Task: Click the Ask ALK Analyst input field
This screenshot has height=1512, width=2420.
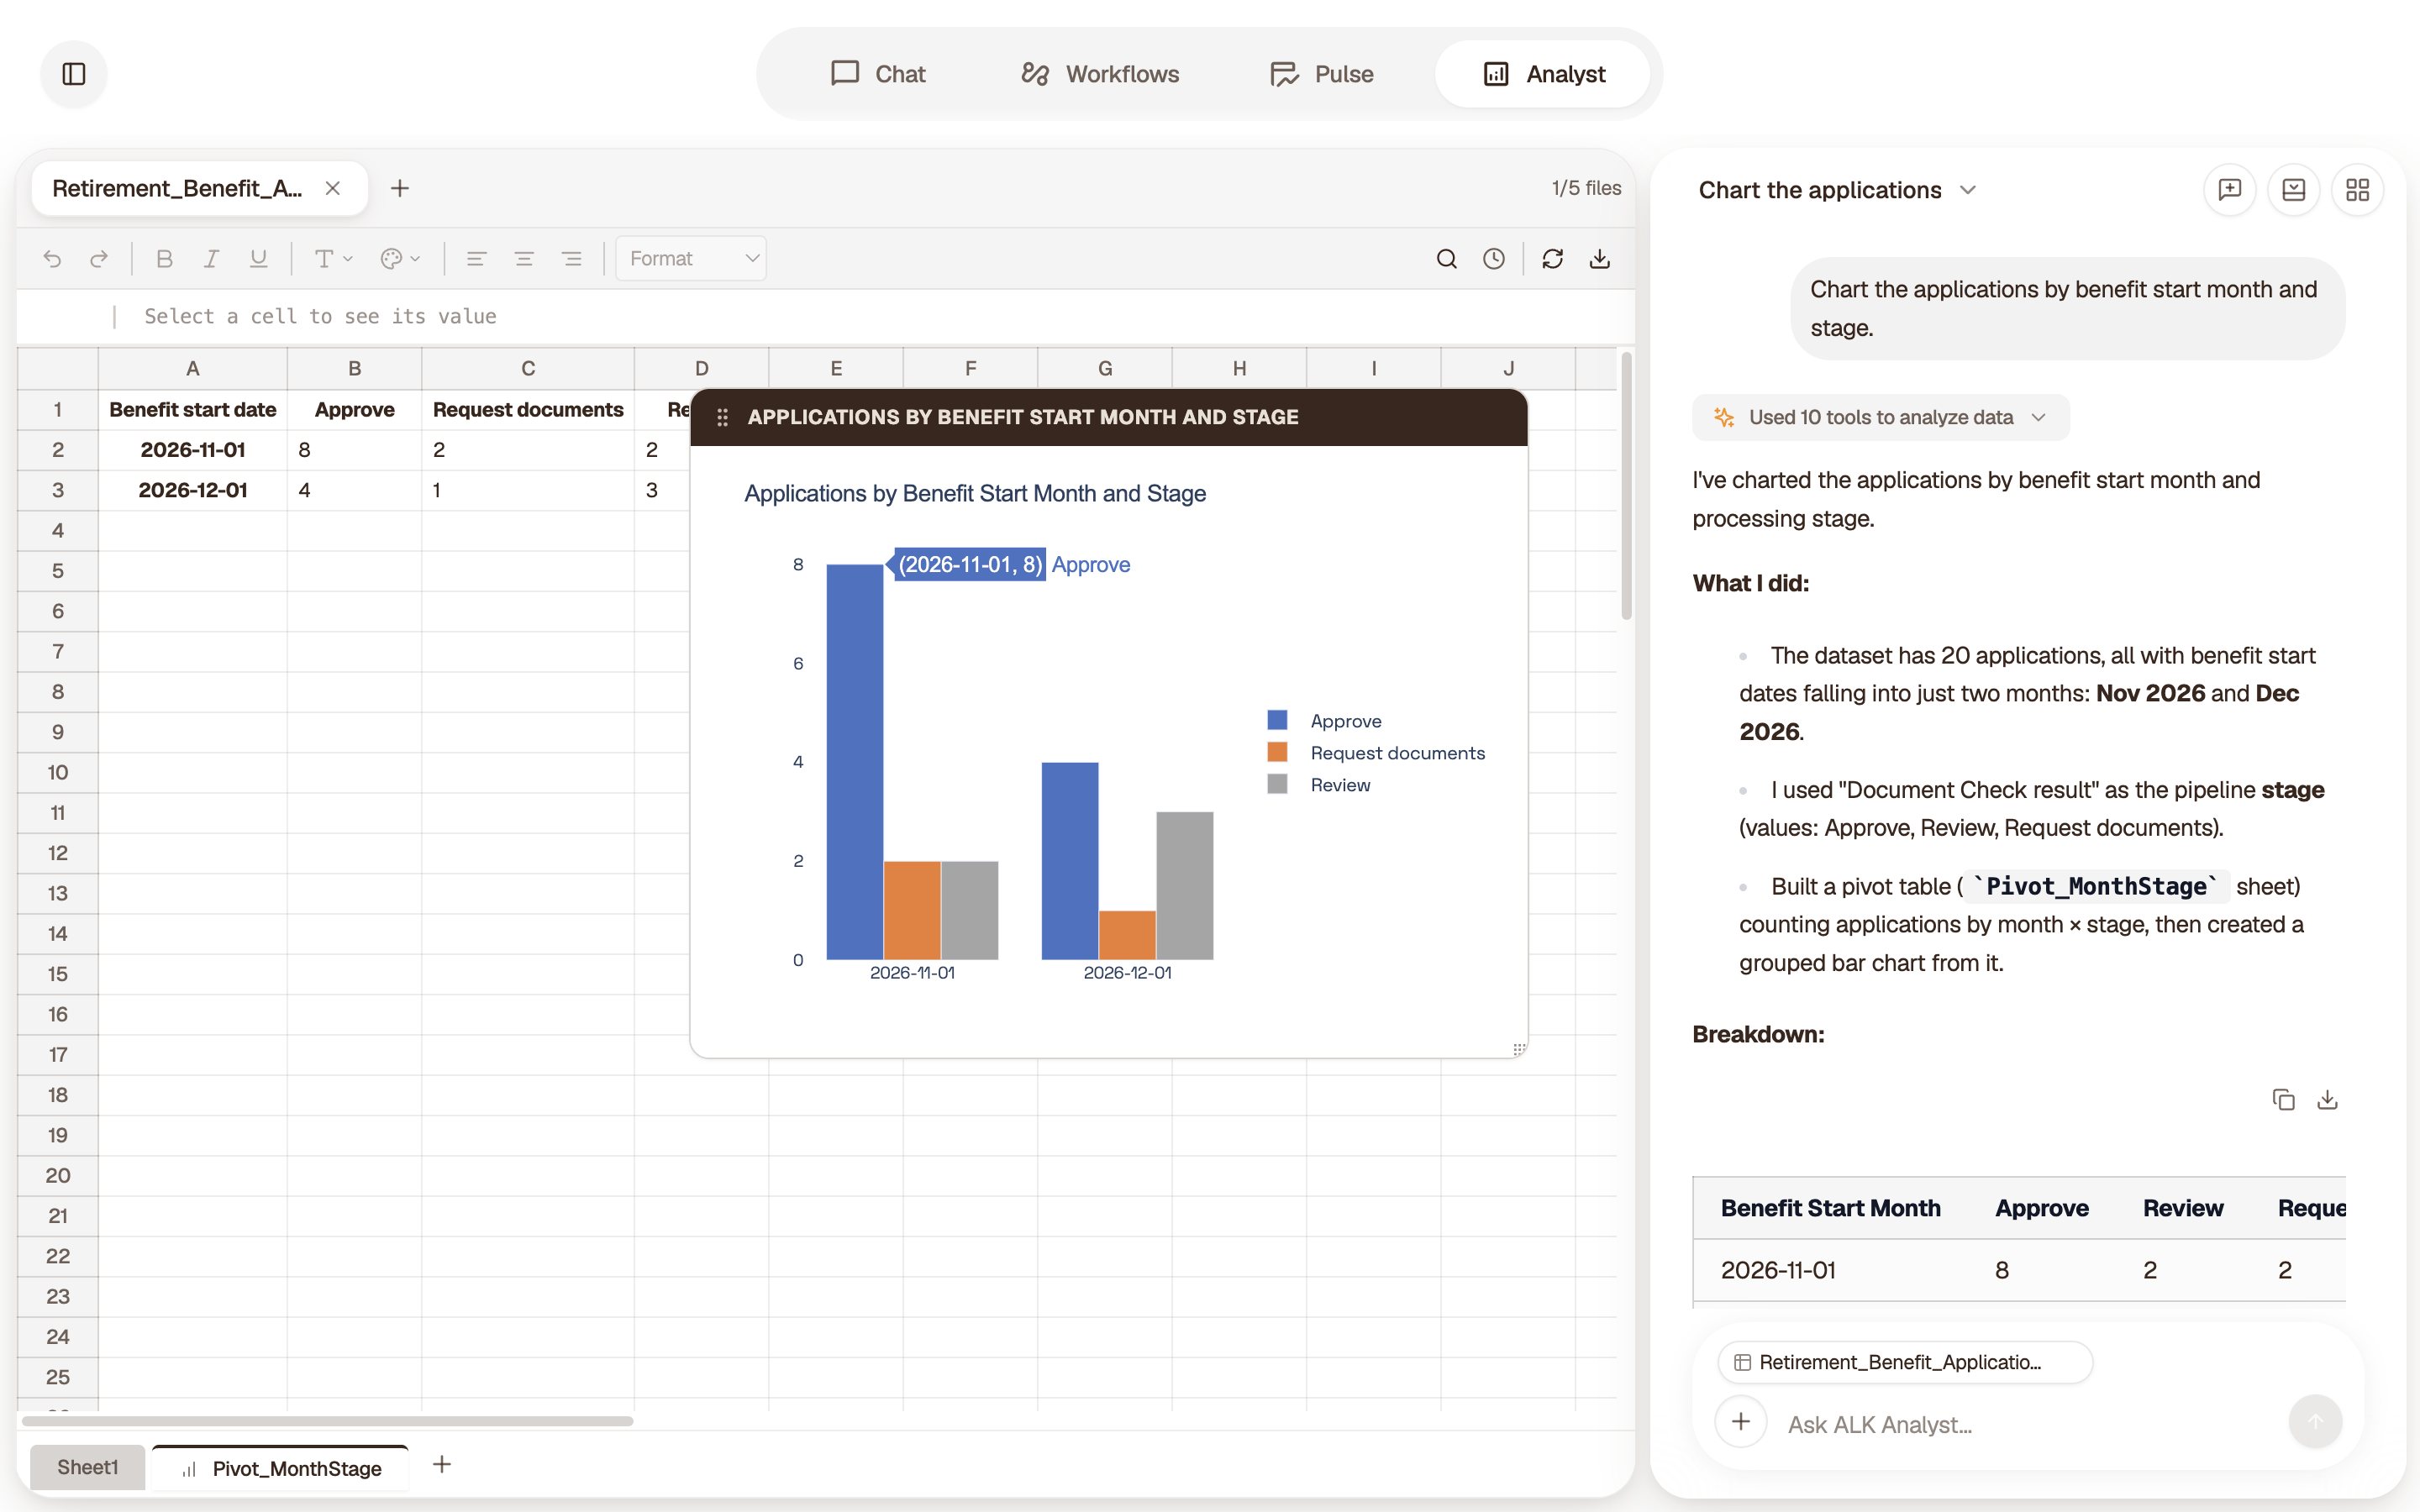Action: (x=2026, y=1424)
